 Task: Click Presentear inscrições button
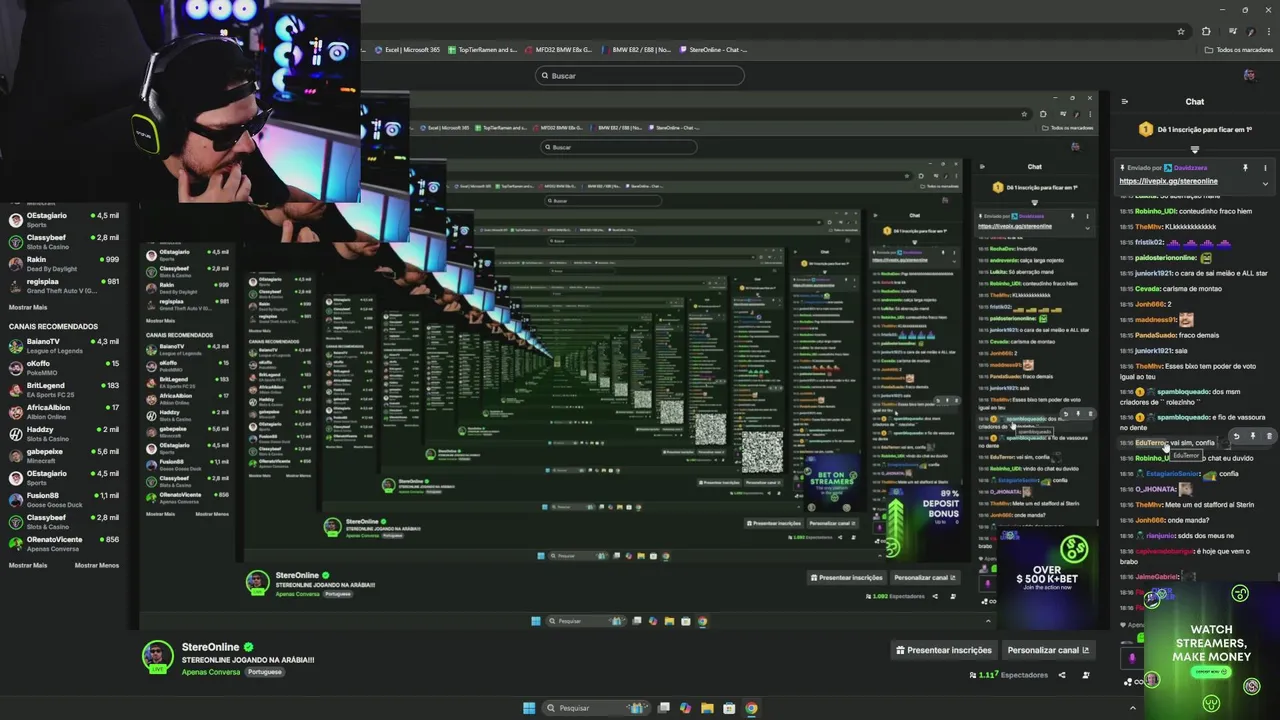point(944,650)
